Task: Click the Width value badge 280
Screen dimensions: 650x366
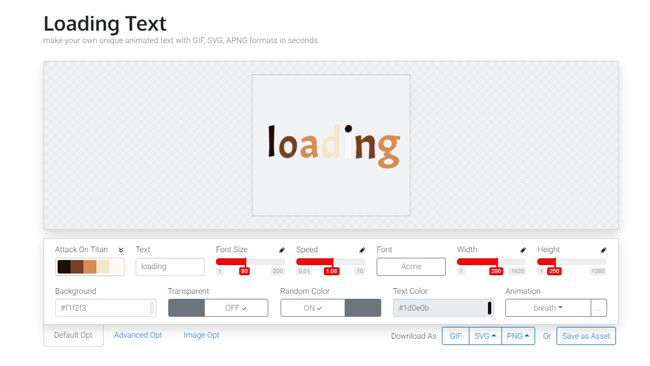Action: 496,271
